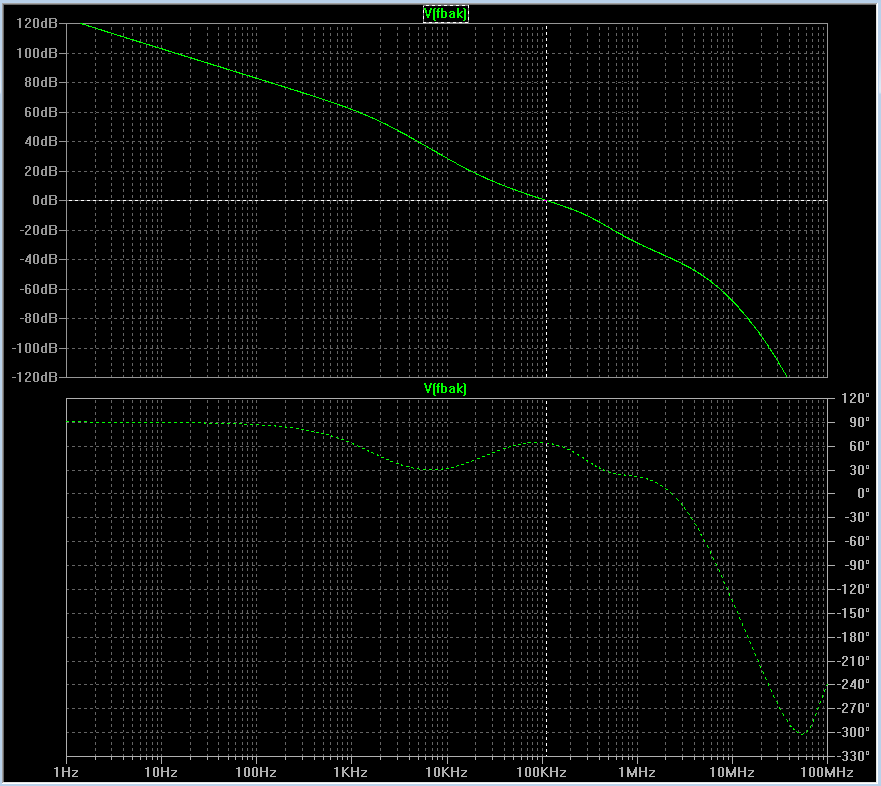Click the -90° phase axis label
Image resolution: width=881 pixels, height=786 pixels.
click(x=857, y=565)
